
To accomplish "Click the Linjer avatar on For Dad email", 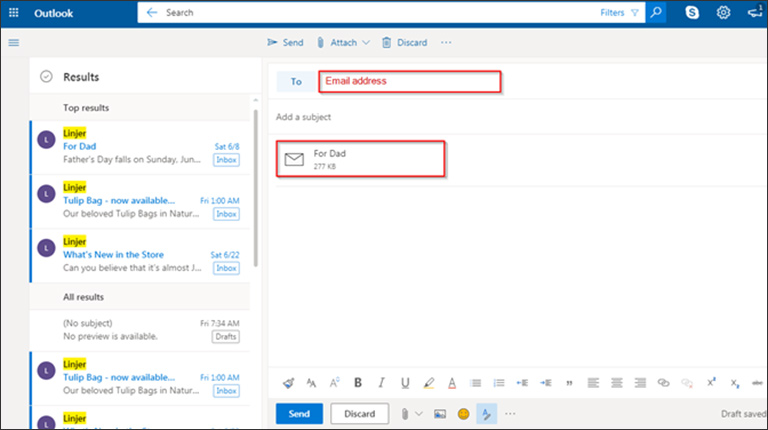I will [x=47, y=140].
